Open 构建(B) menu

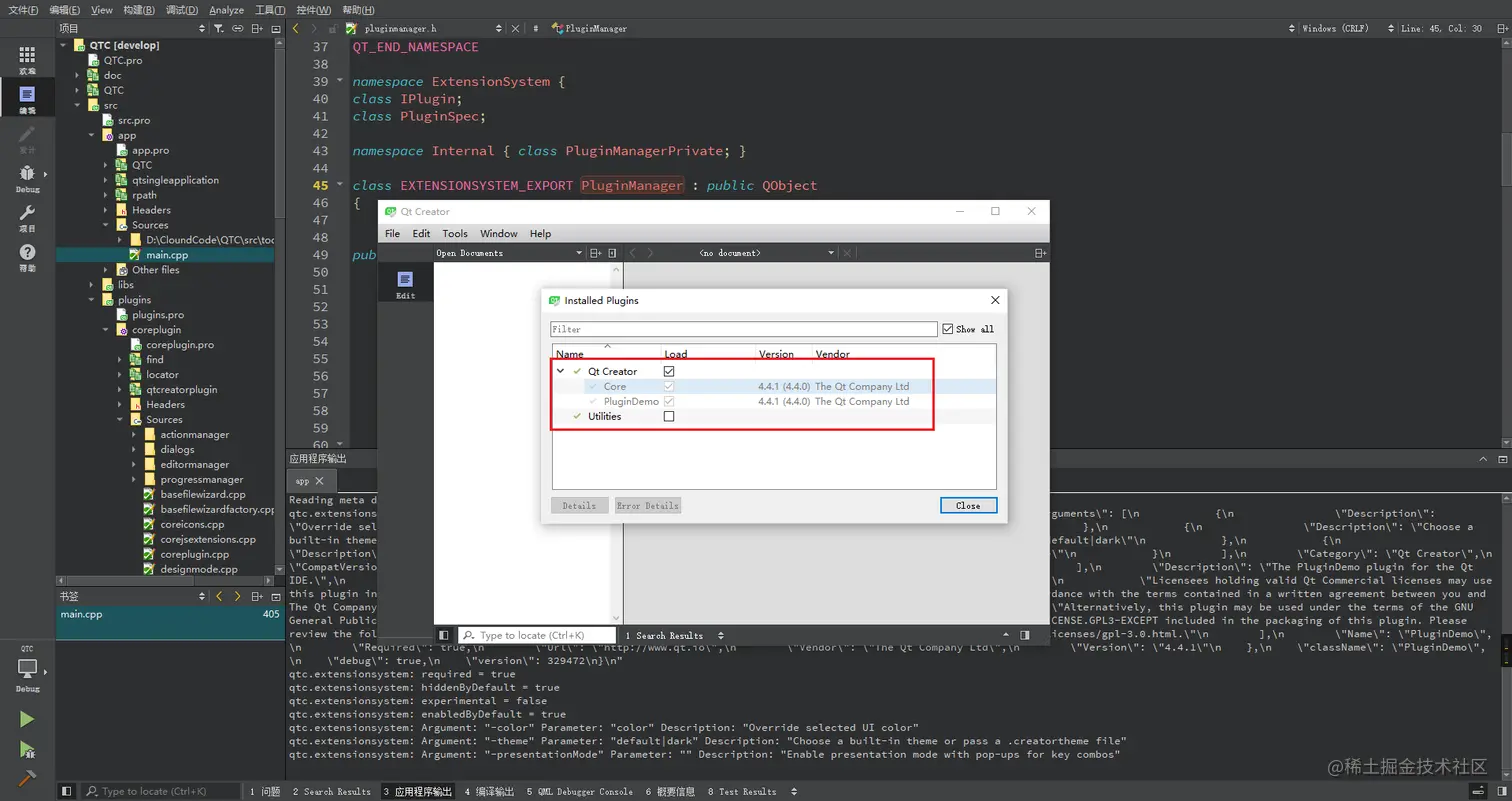point(139,9)
